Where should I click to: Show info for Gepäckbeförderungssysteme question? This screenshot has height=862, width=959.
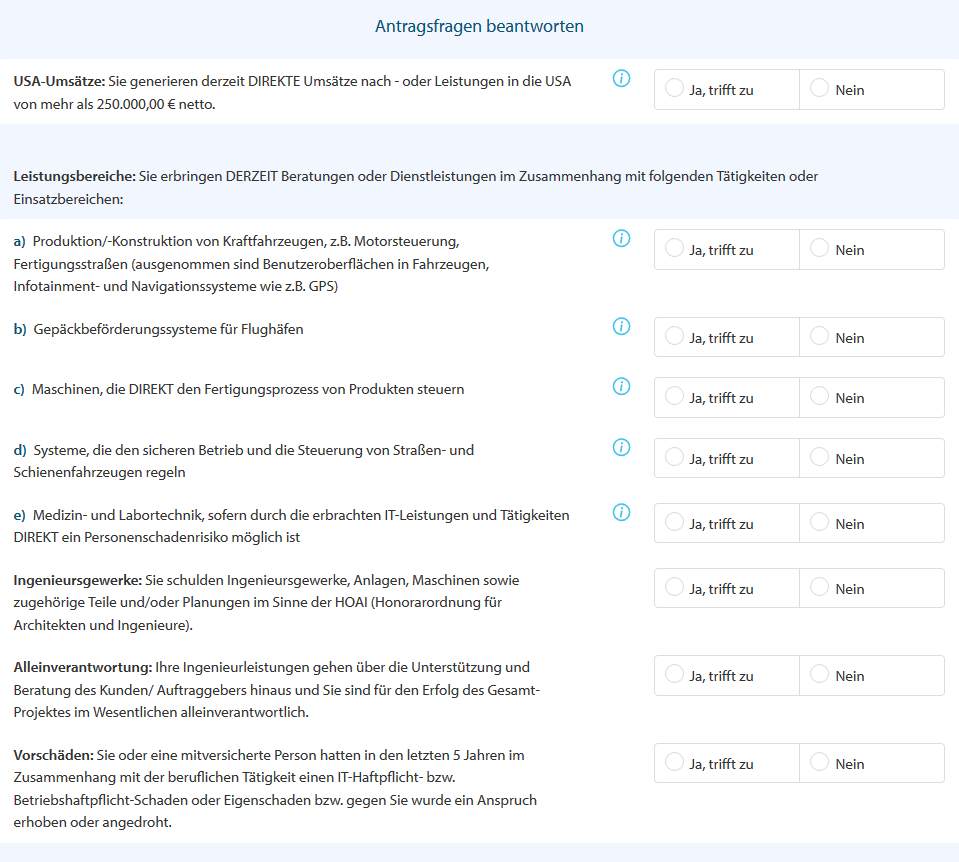(621, 326)
